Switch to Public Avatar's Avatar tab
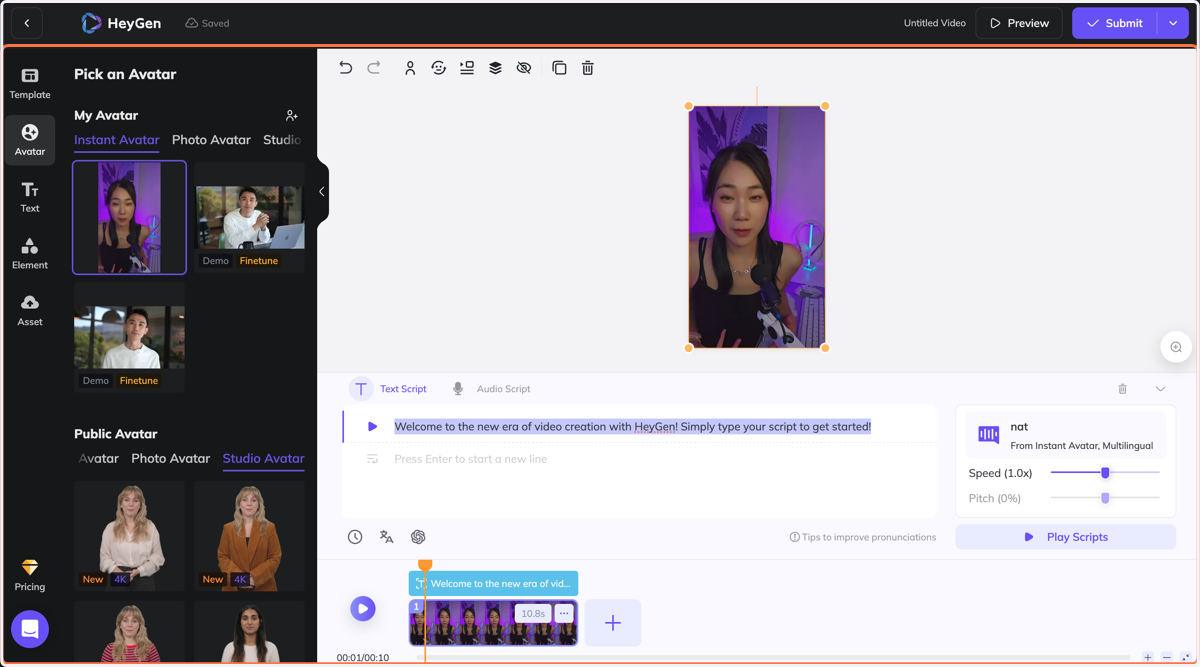This screenshot has width=1200, height=667. click(99, 458)
